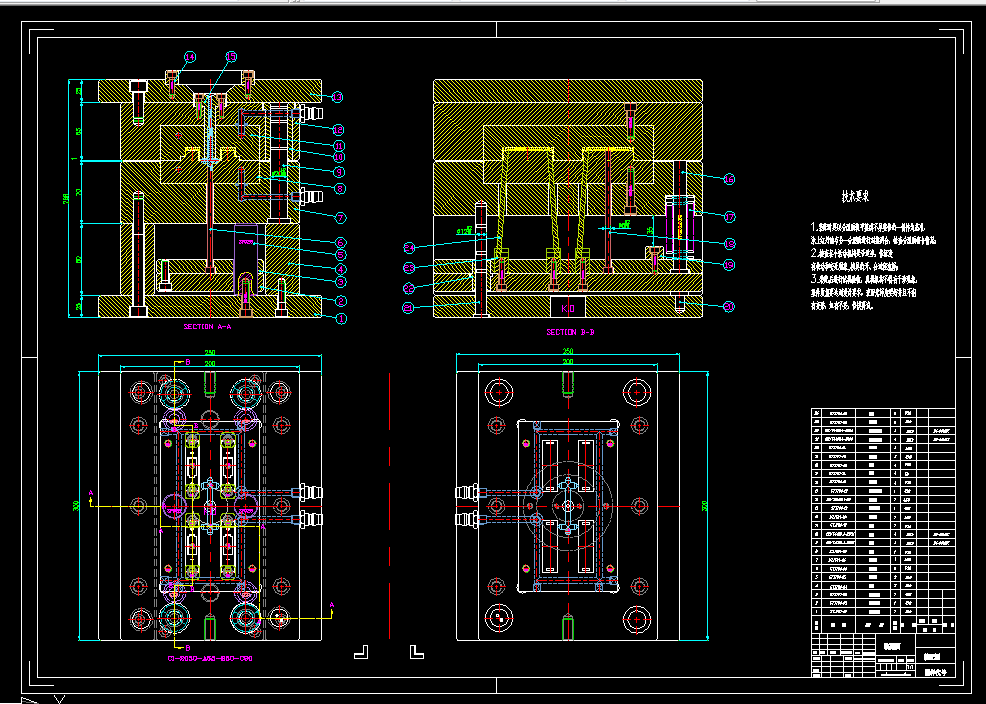
Task: Select the 技术要求 heading text
Action: pyautogui.click(x=855, y=197)
